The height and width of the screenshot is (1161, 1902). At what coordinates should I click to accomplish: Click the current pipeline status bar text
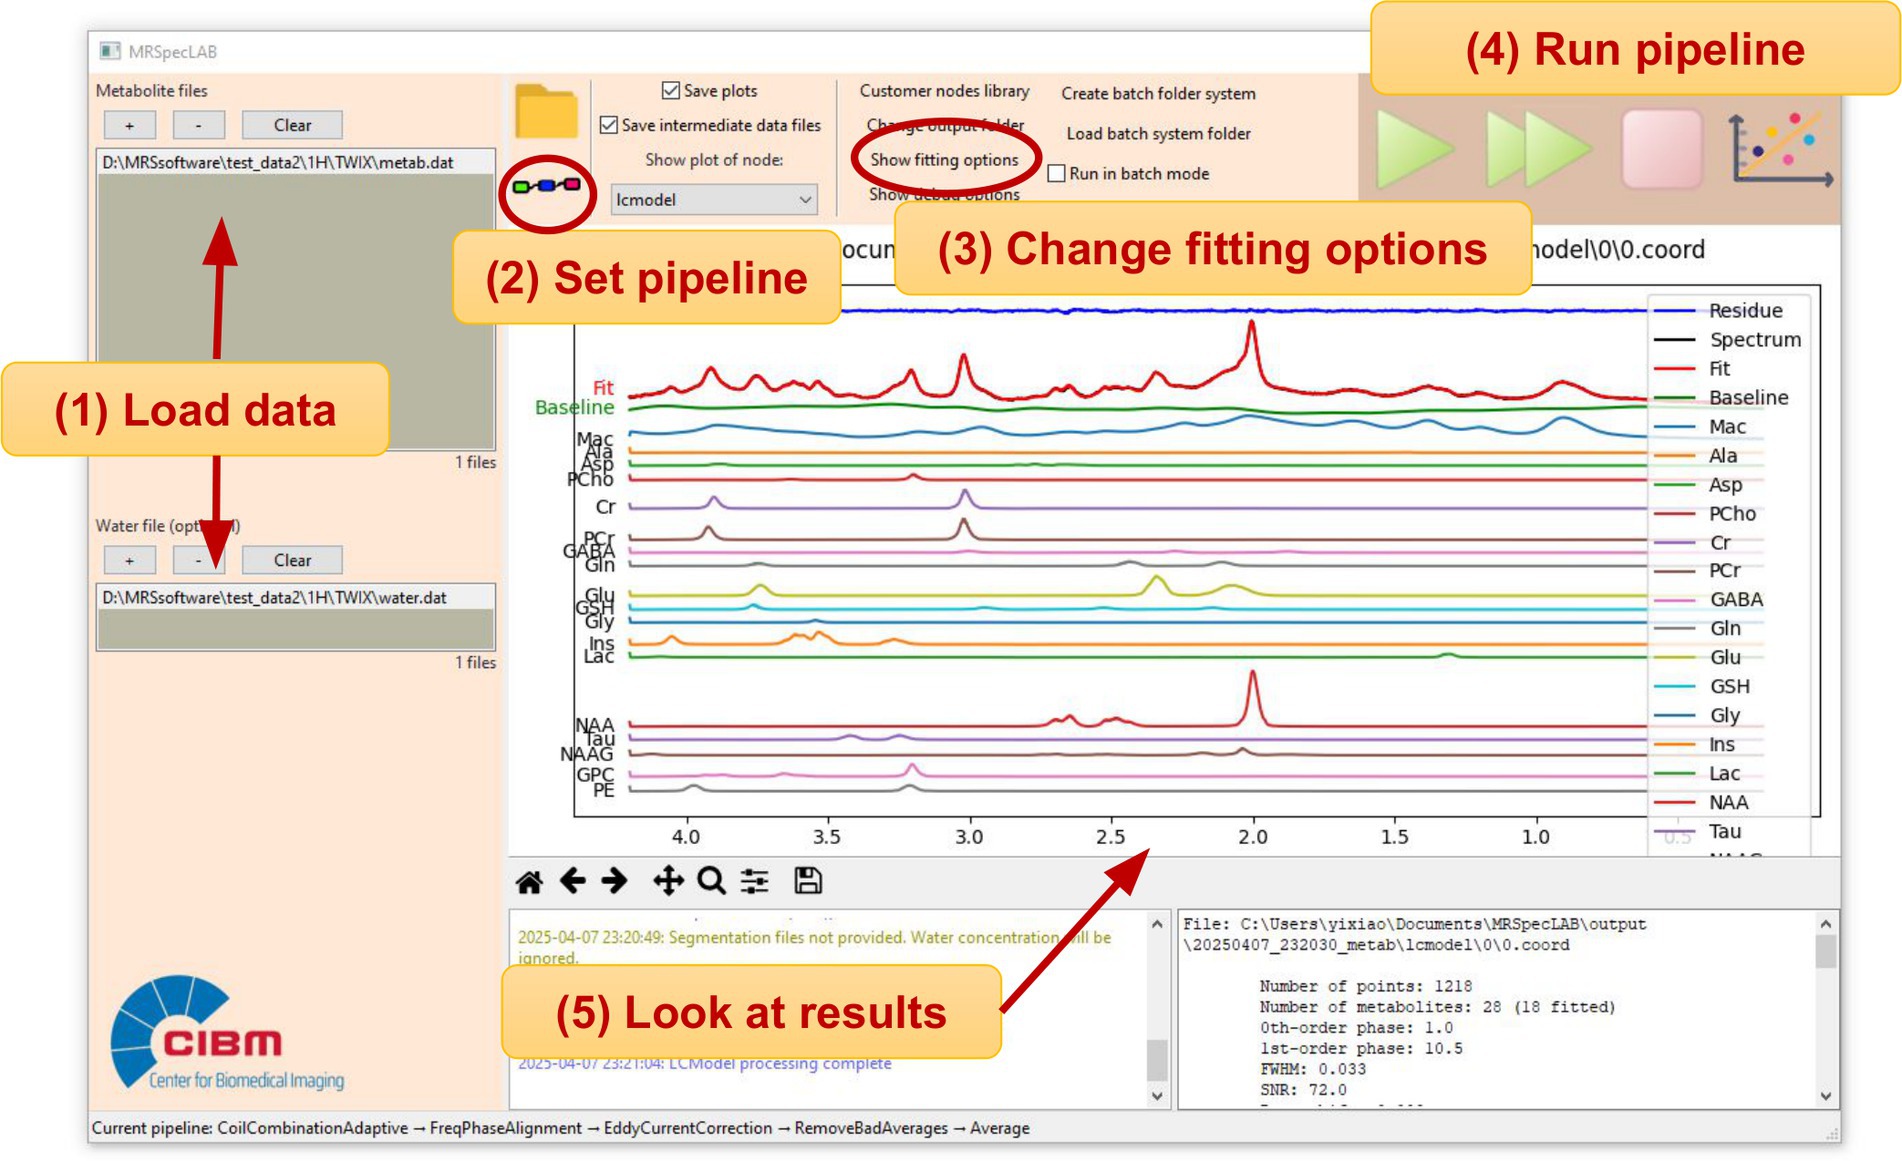click(560, 1128)
